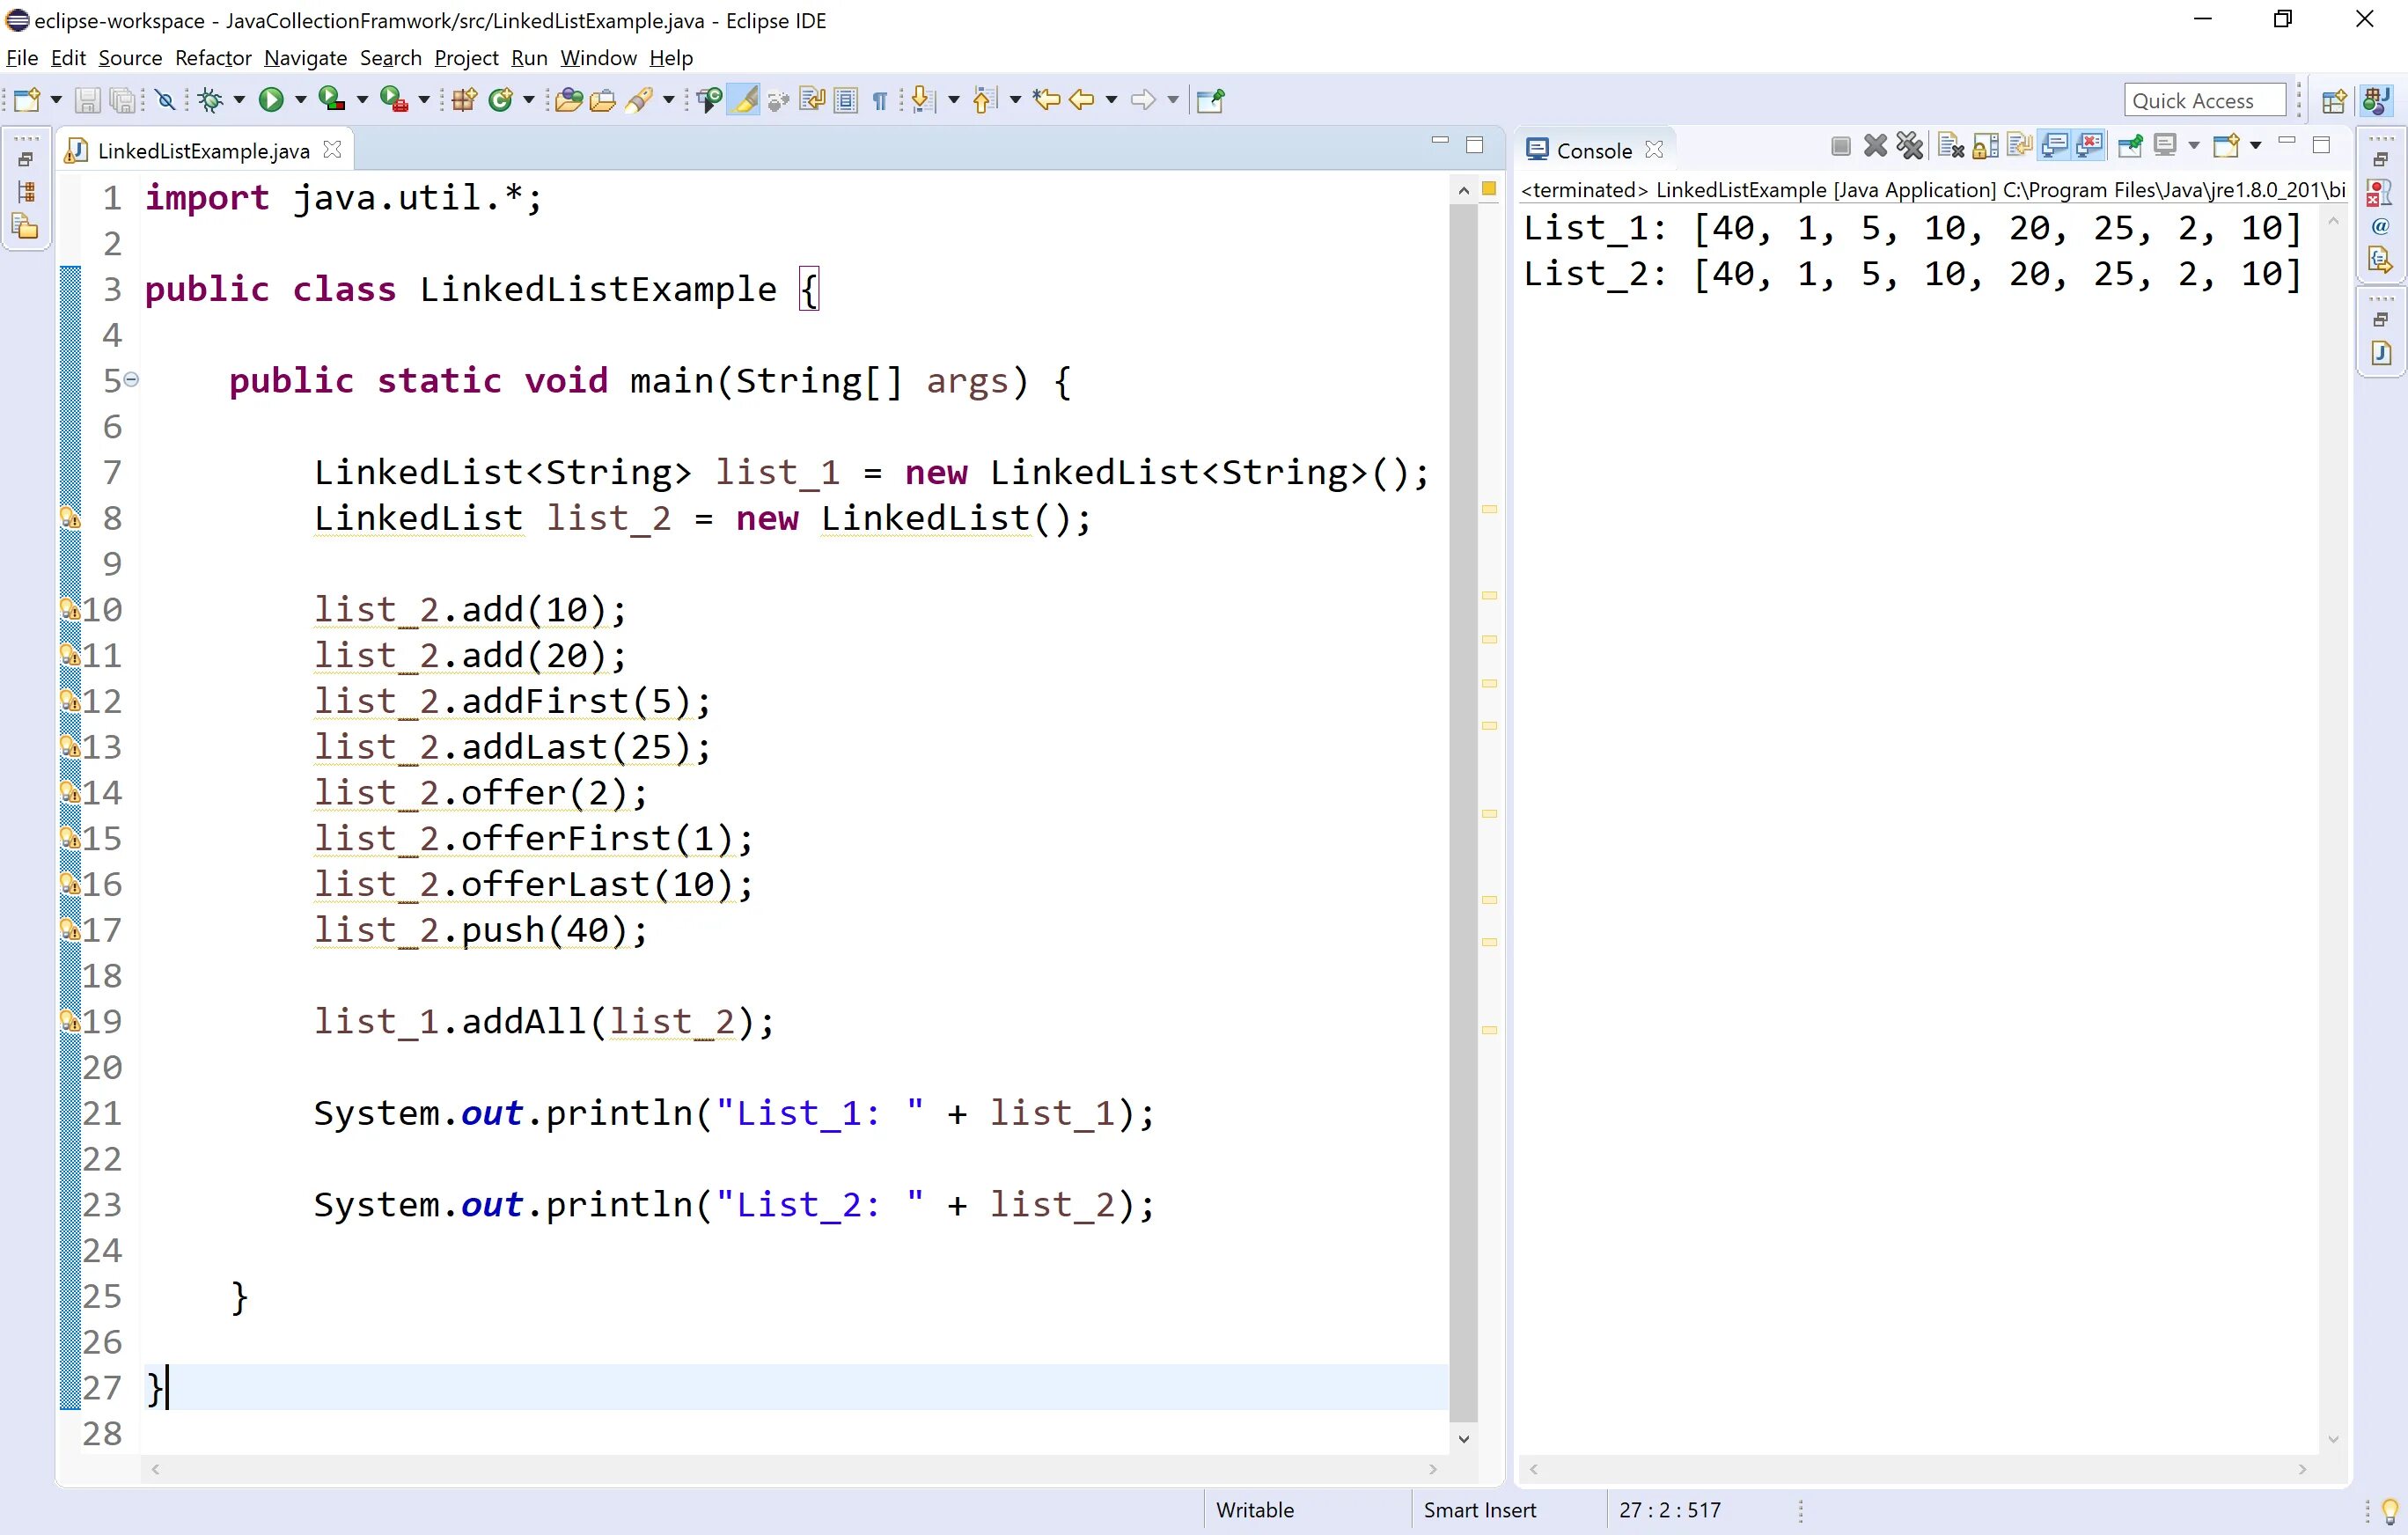This screenshot has width=2408, height=1535.
Task: Save all open files
Action: click(124, 99)
